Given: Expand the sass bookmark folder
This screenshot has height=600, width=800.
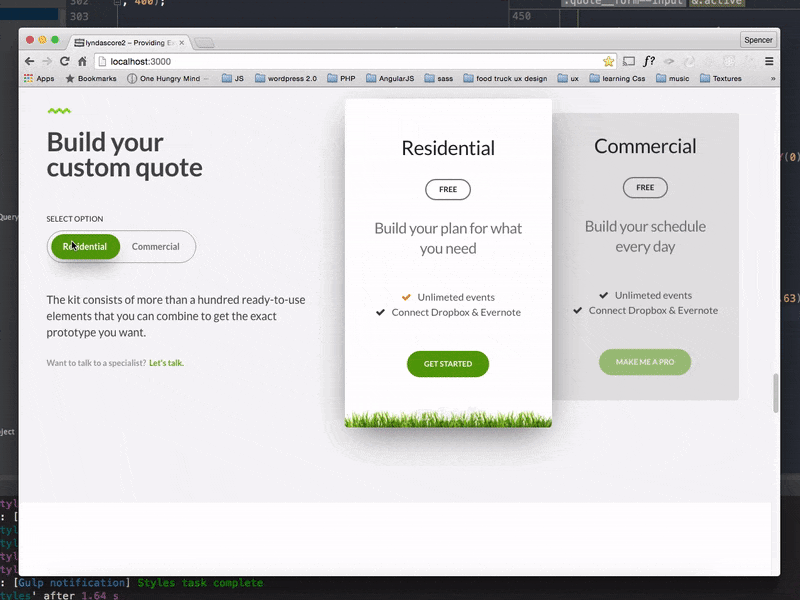Looking at the screenshot, I should tap(439, 79).
